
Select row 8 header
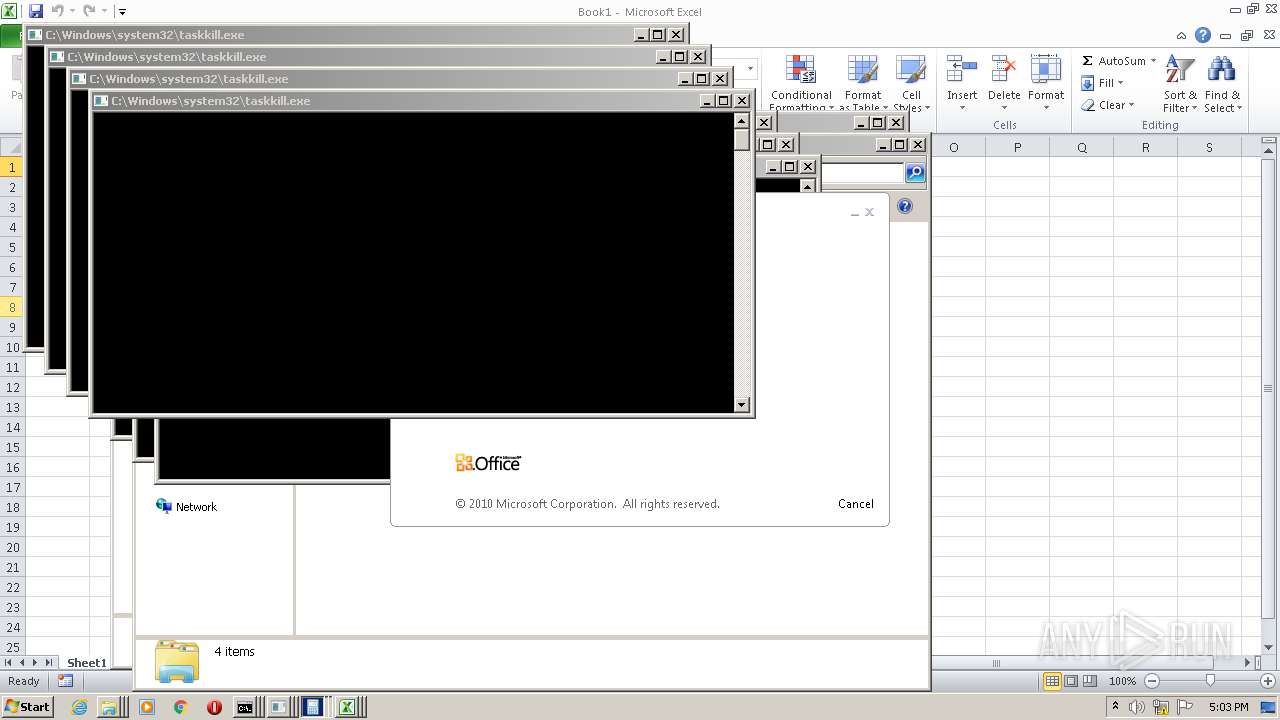(12, 307)
